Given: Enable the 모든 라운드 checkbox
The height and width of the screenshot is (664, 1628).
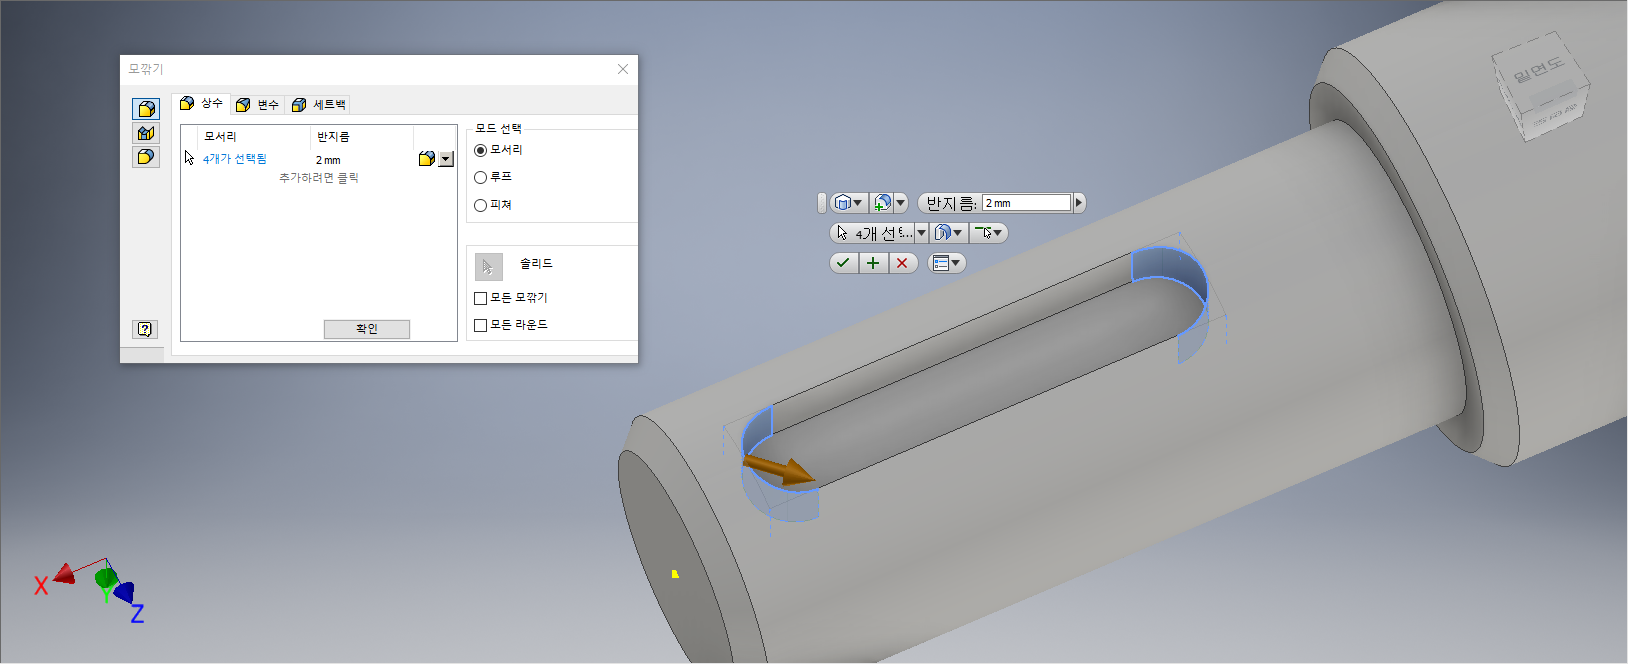Looking at the screenshot, I should 480,325.
